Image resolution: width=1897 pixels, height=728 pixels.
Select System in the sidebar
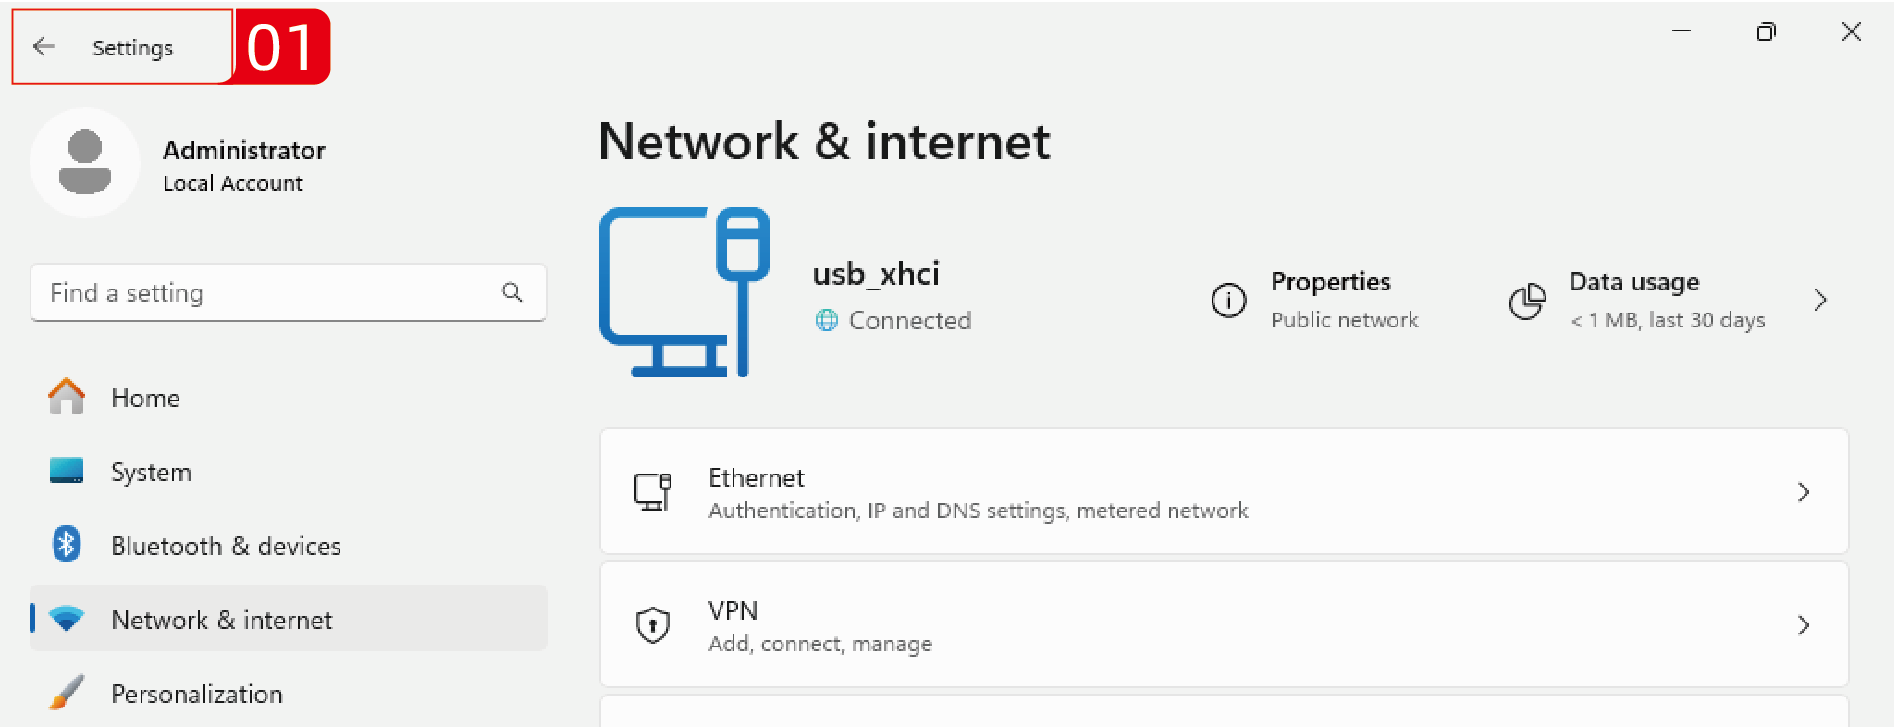click(151, 472)
